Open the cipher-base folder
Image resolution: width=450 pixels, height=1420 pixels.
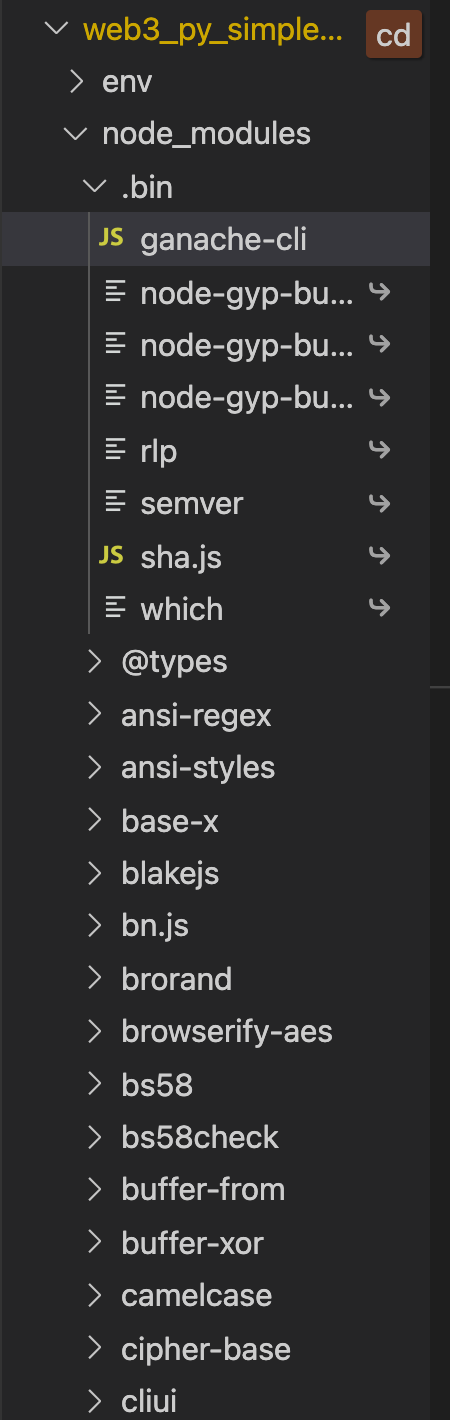click(x=206, y=1348)
